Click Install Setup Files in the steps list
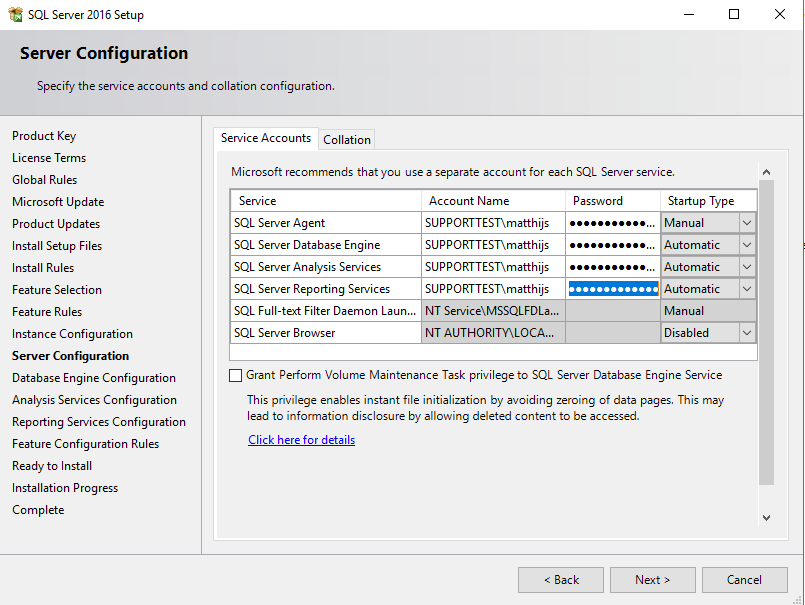The image size is (805, 605). point(57,246)
